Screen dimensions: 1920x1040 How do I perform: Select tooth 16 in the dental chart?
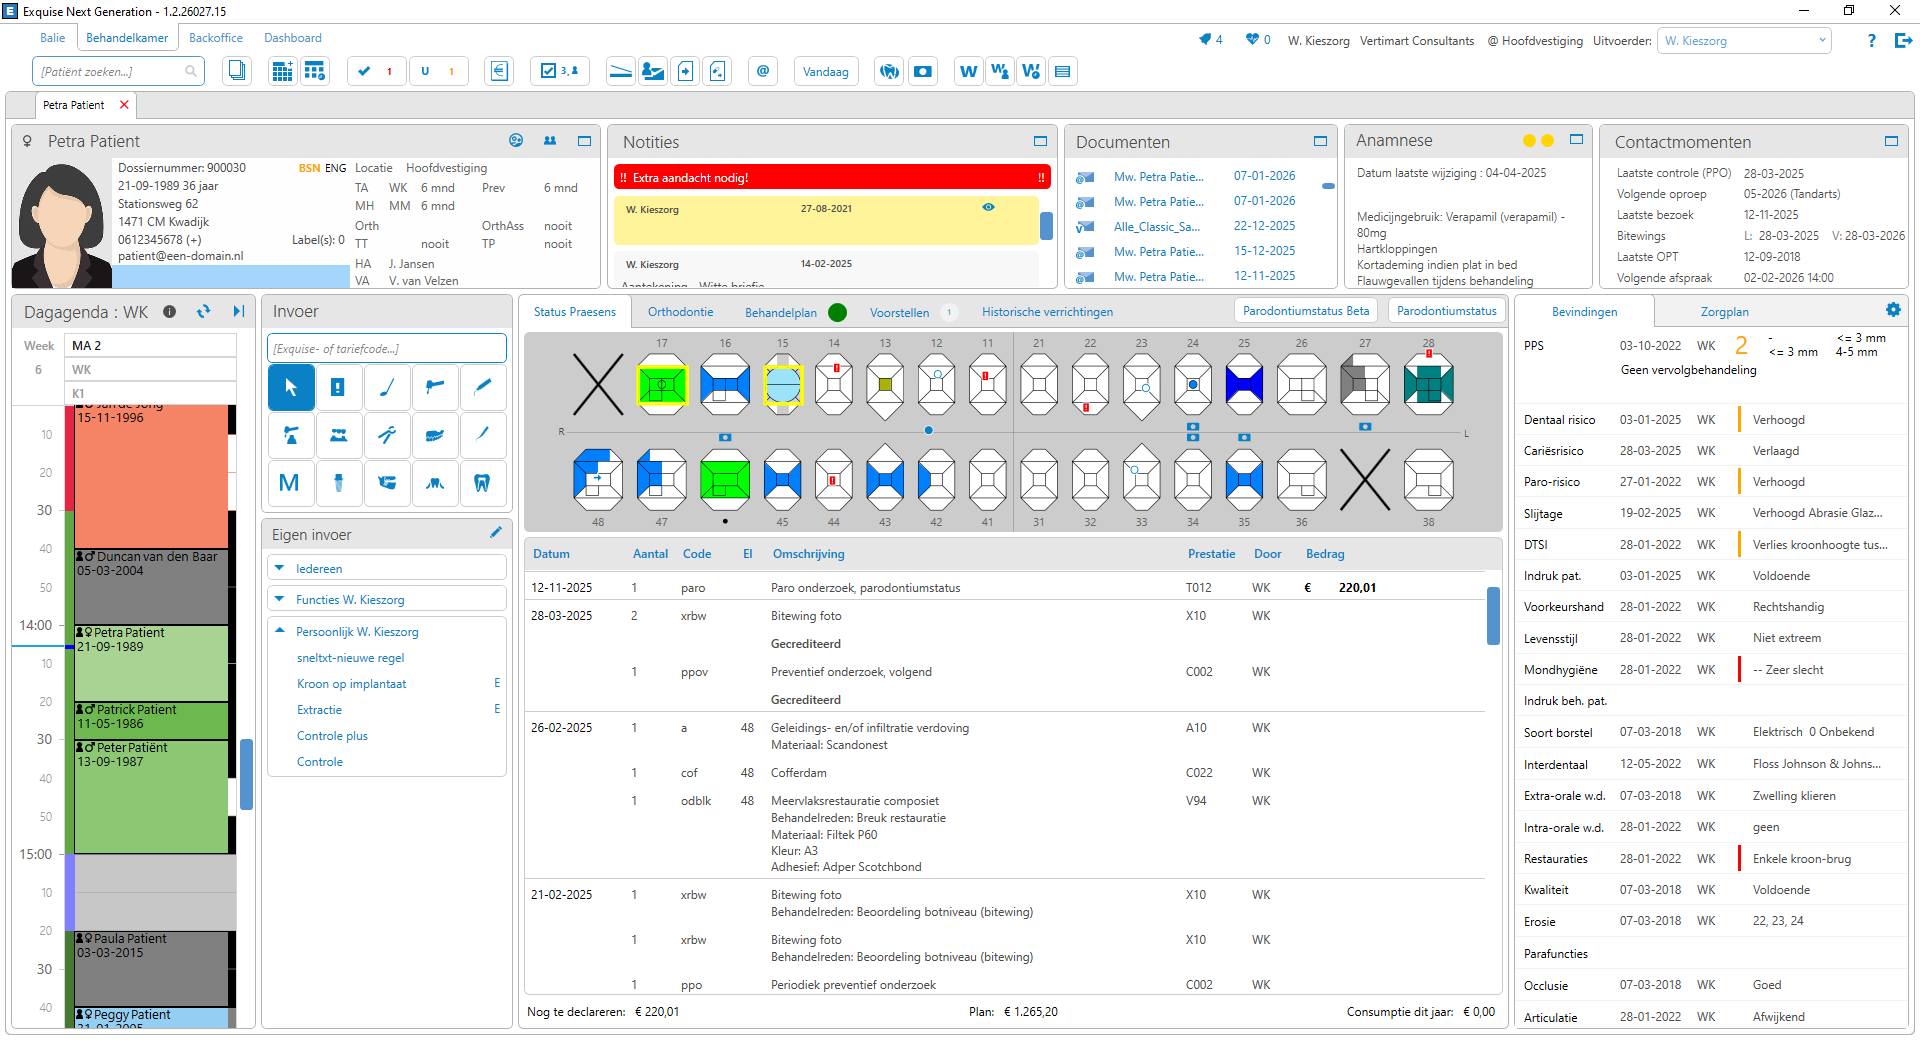coord(725,385)
